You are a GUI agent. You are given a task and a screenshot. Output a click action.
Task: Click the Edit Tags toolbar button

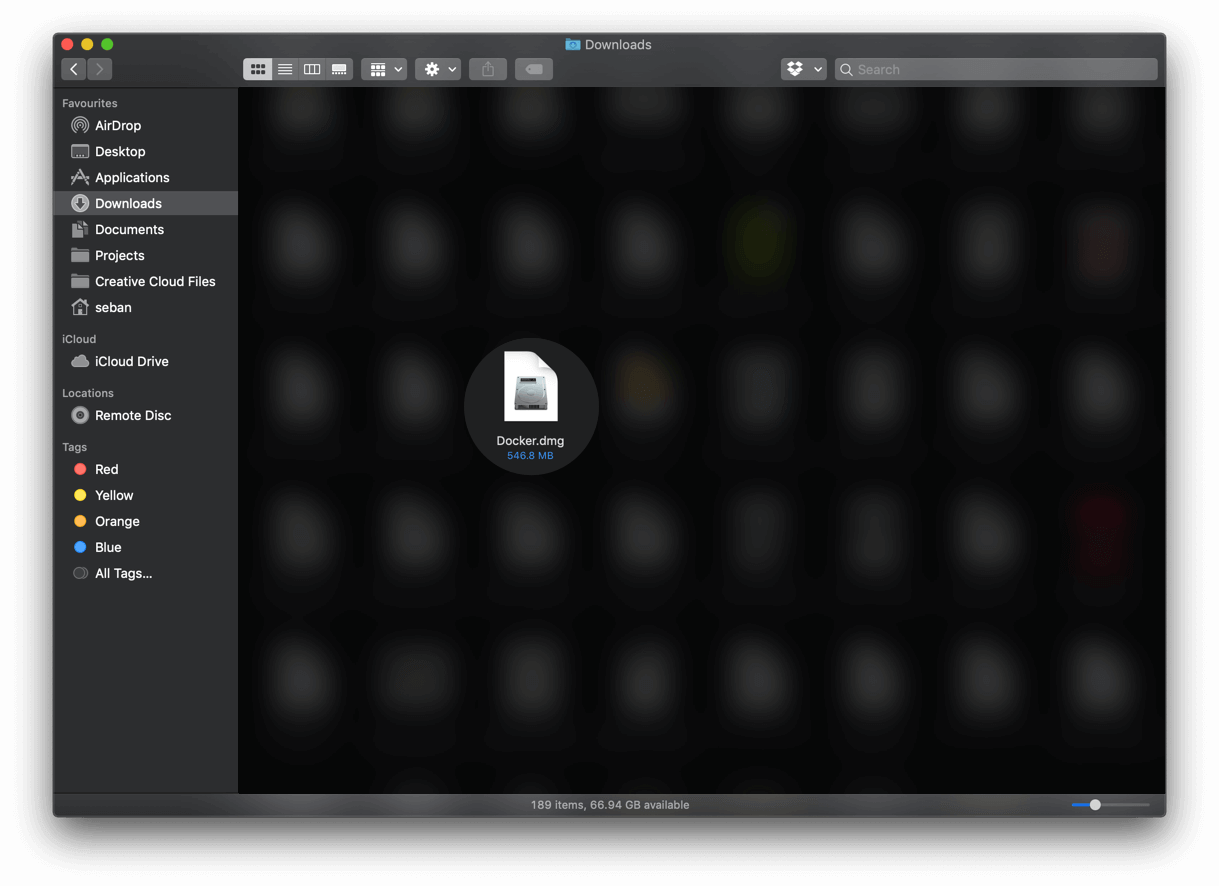click(534, 69)
